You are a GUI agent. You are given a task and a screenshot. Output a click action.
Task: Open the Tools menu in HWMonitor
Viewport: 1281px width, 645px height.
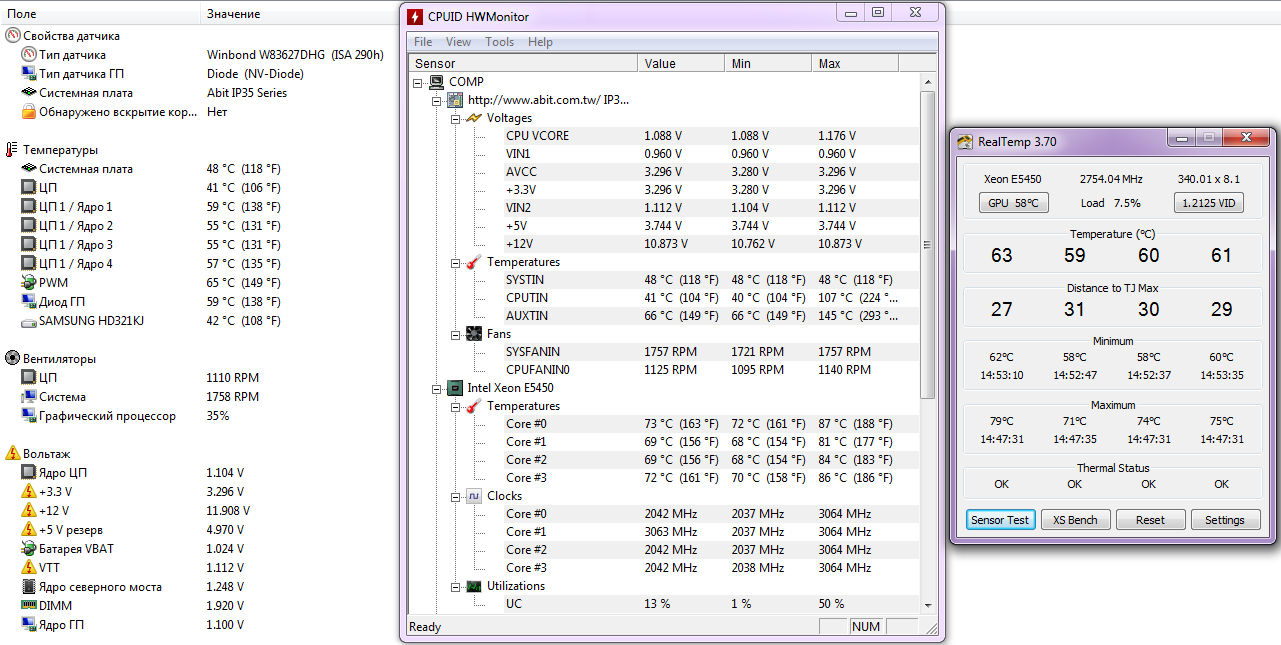pos(499,42)
